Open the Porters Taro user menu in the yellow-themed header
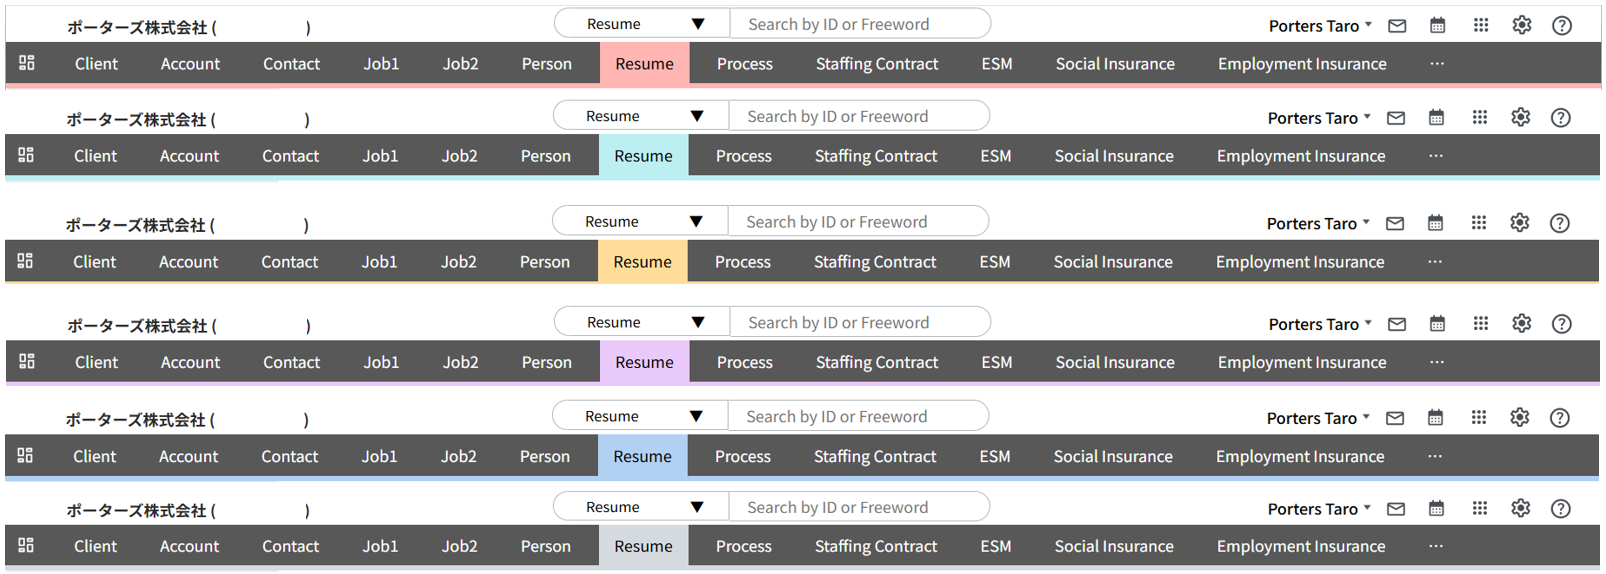The height and width of the screenshot is (574, 1606). pos(1318,224)
